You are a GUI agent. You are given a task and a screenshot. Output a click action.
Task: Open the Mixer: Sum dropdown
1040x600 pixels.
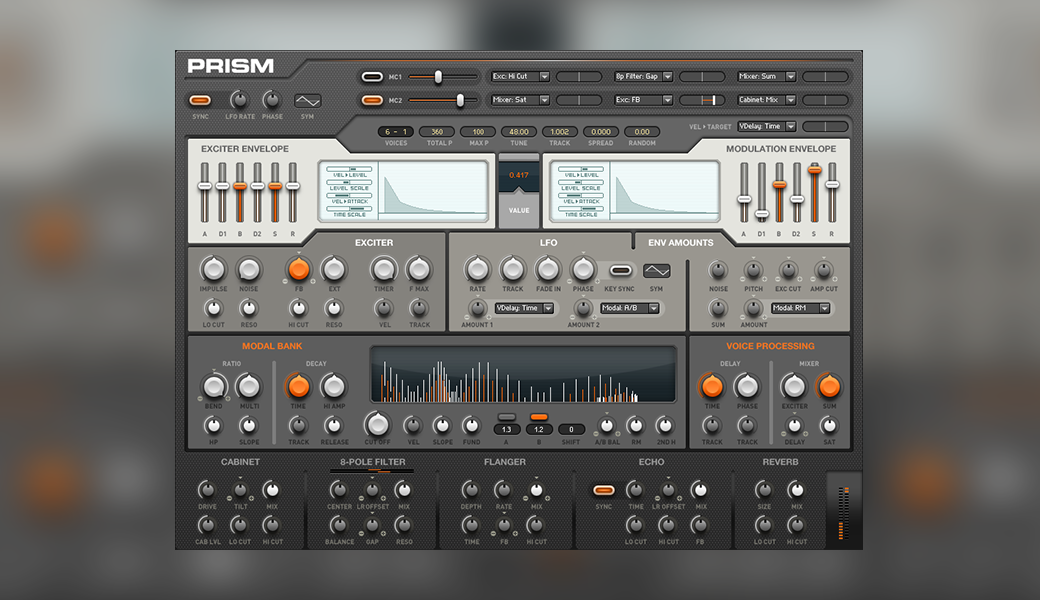767,76
